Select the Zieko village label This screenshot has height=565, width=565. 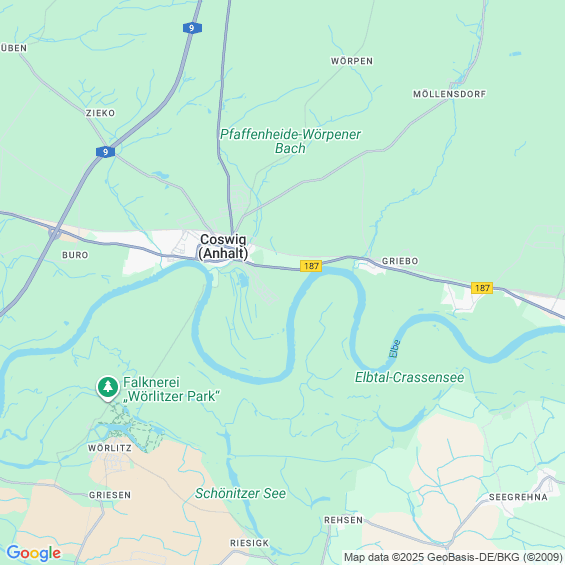click(101, 113)
